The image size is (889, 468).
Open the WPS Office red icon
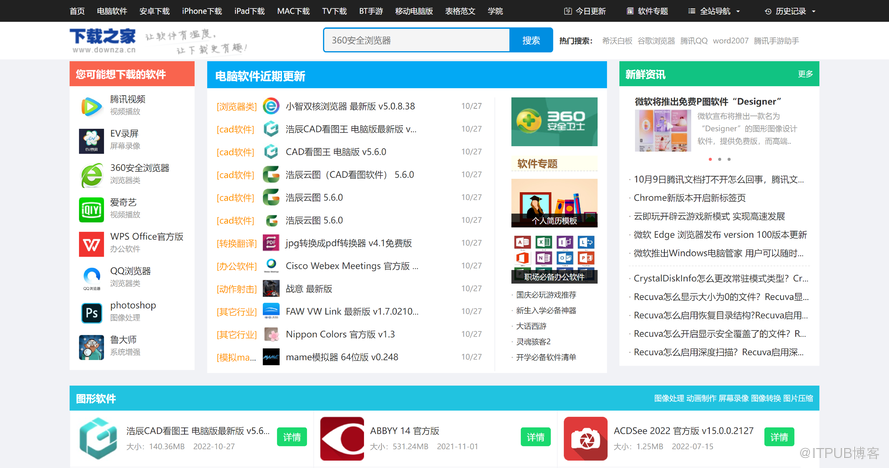pyautogui.click(x=91, y=244)
